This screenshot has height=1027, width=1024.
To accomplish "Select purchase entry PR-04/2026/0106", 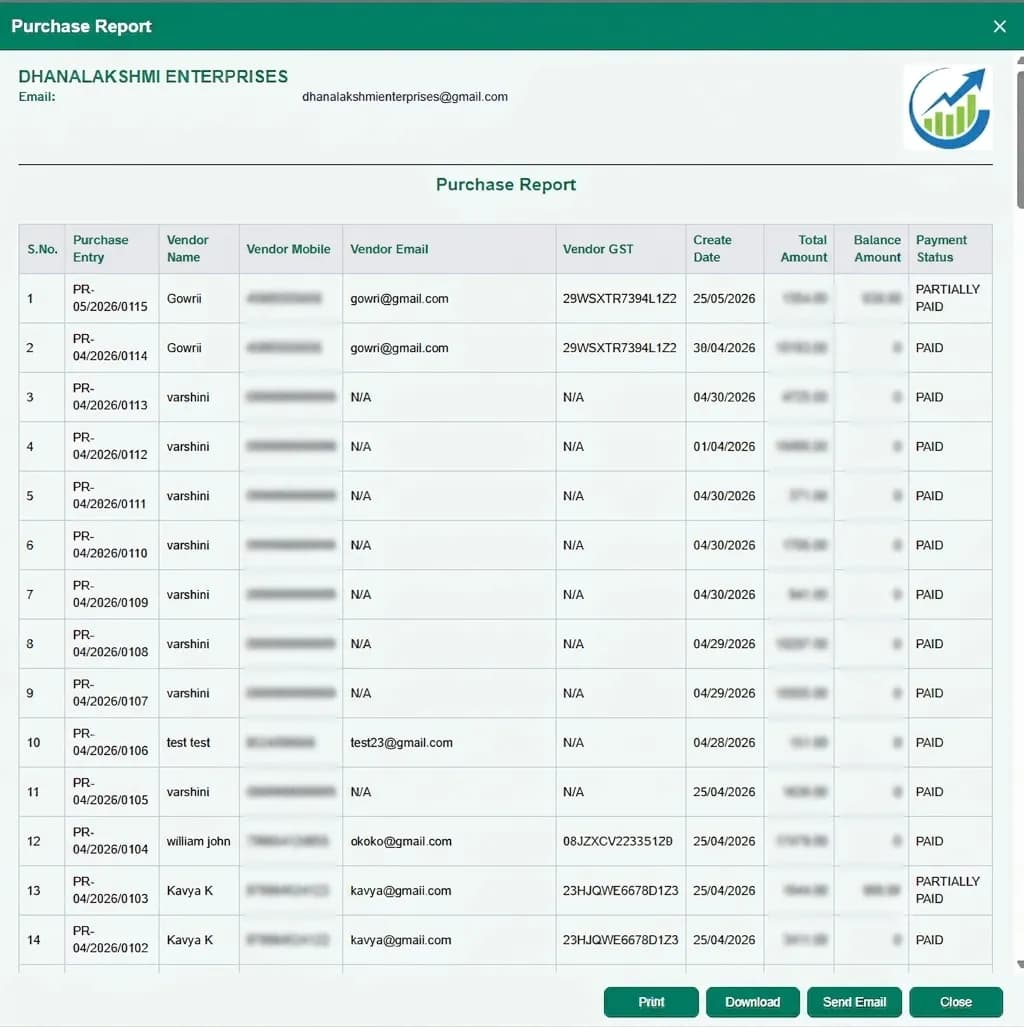I will coord(110,742).
